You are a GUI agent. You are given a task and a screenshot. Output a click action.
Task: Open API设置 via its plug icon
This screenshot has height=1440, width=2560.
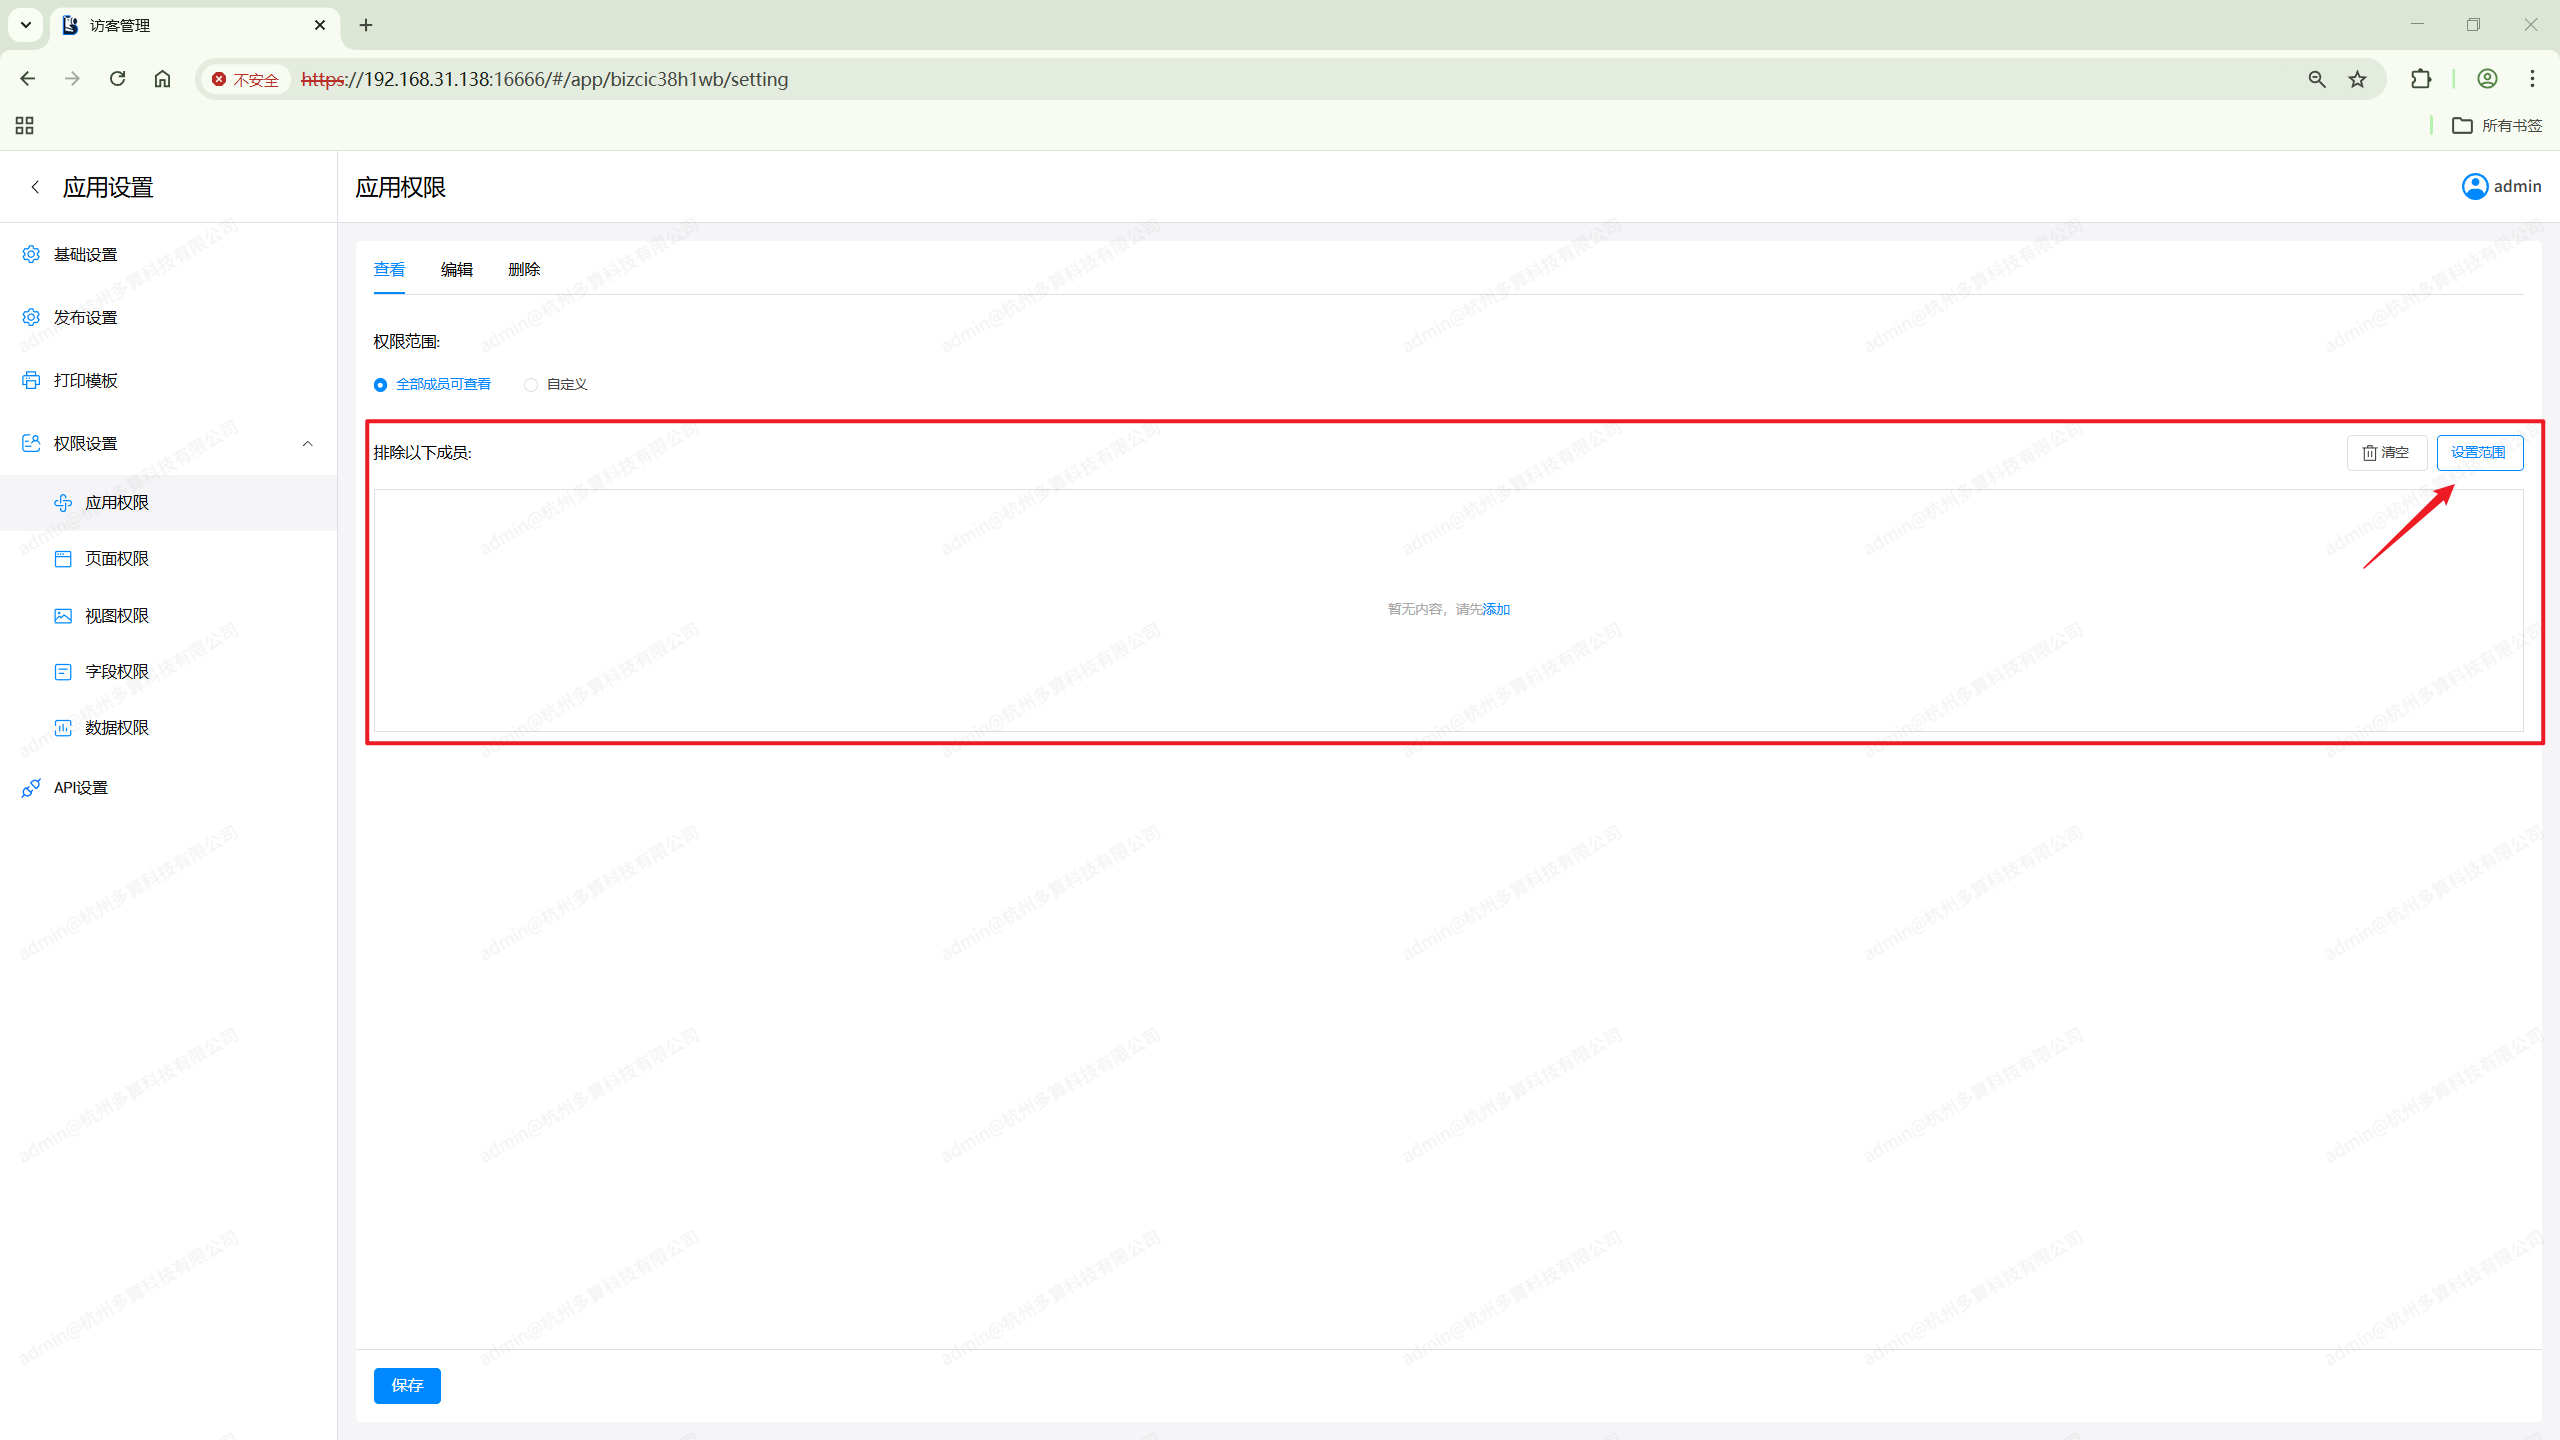coord(31,788)
